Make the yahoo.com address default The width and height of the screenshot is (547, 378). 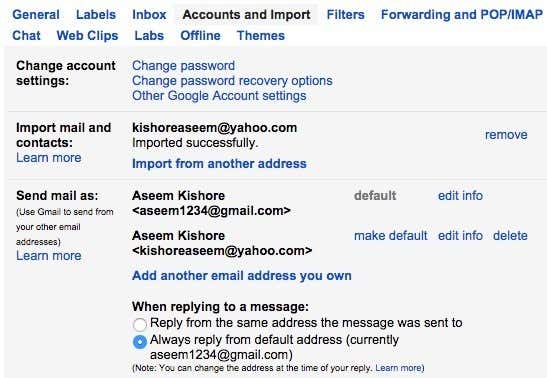(390, 236)
